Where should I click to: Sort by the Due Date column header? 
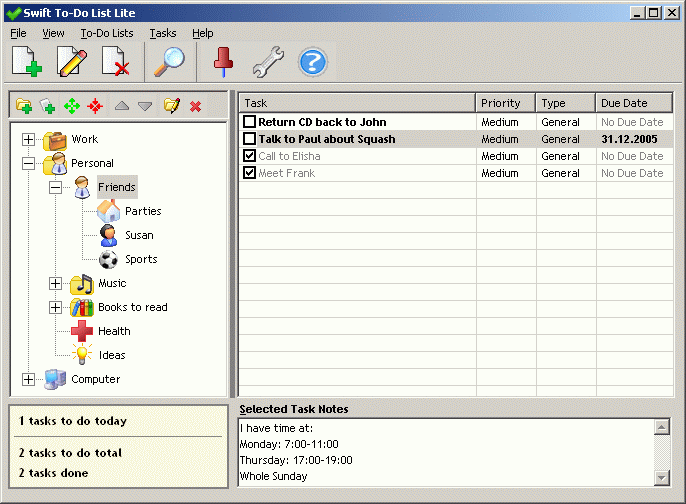634,103
